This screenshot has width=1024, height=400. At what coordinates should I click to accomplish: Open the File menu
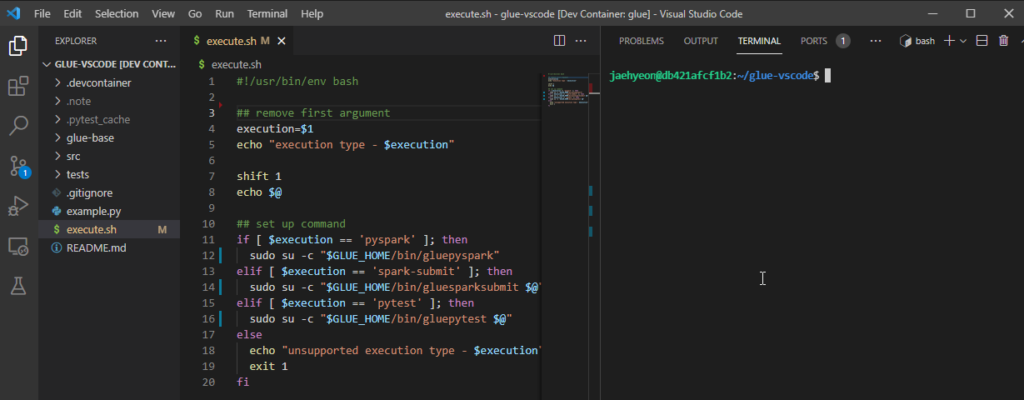click(42, 14)
